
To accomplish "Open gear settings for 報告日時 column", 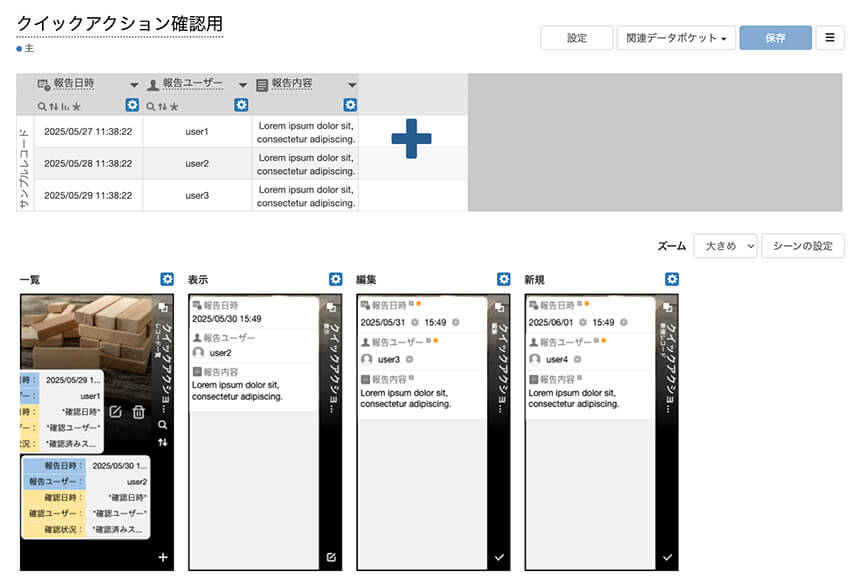I will coord(132,105).
